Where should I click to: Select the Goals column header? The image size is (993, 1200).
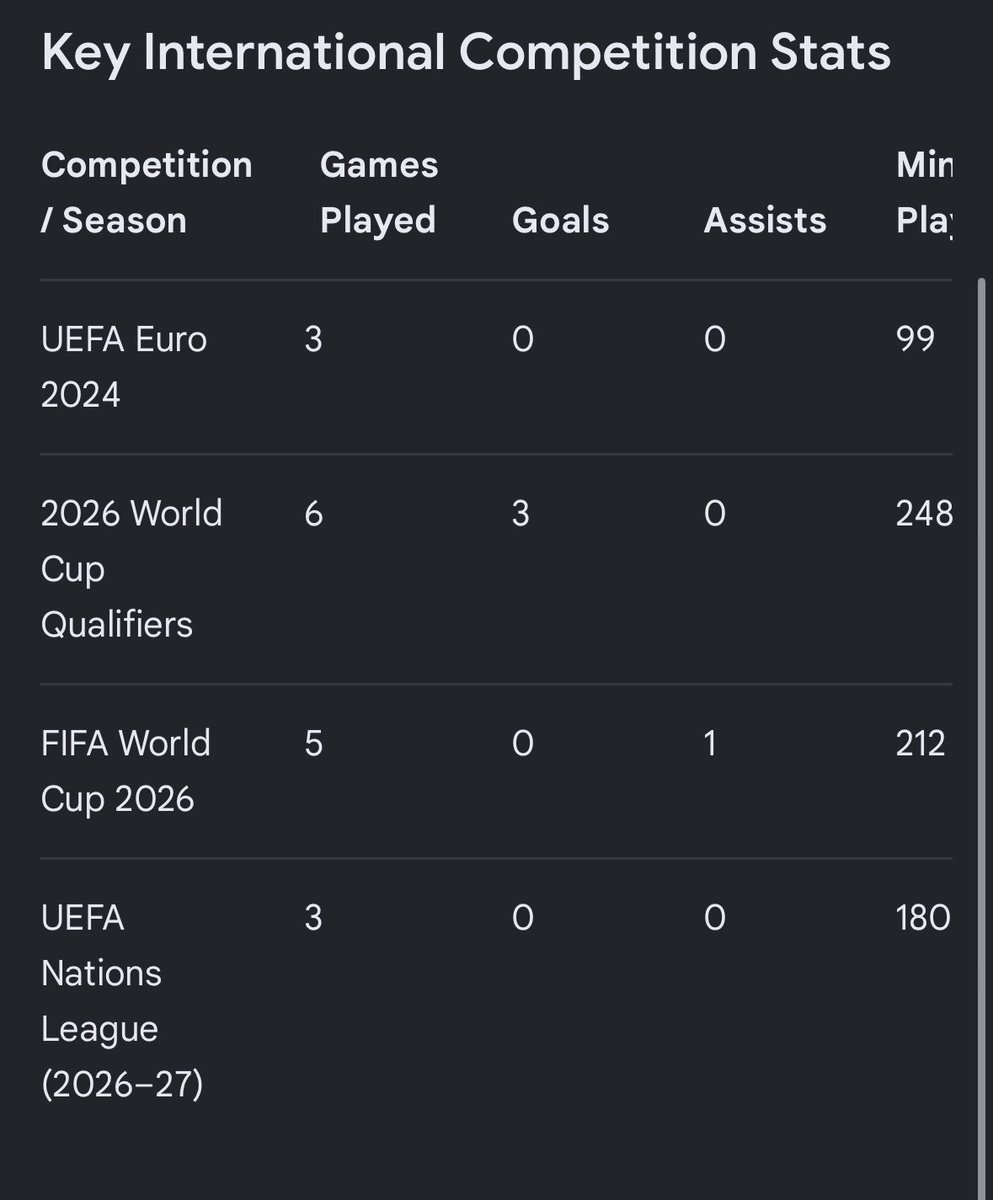(560, 220)
